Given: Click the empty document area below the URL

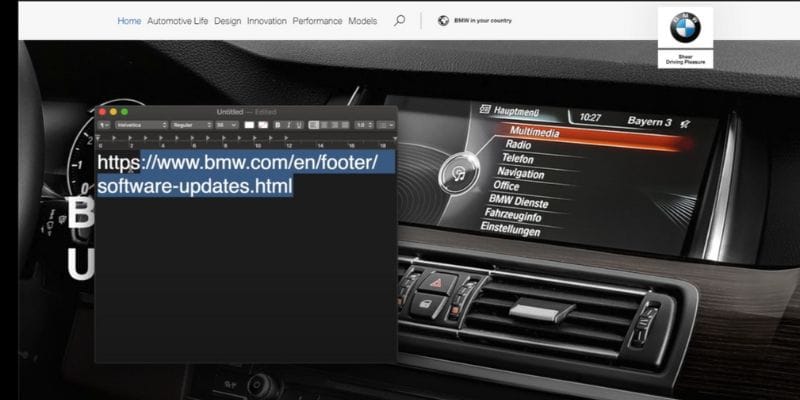Looking at the screenshot, I should coord(246,281).
